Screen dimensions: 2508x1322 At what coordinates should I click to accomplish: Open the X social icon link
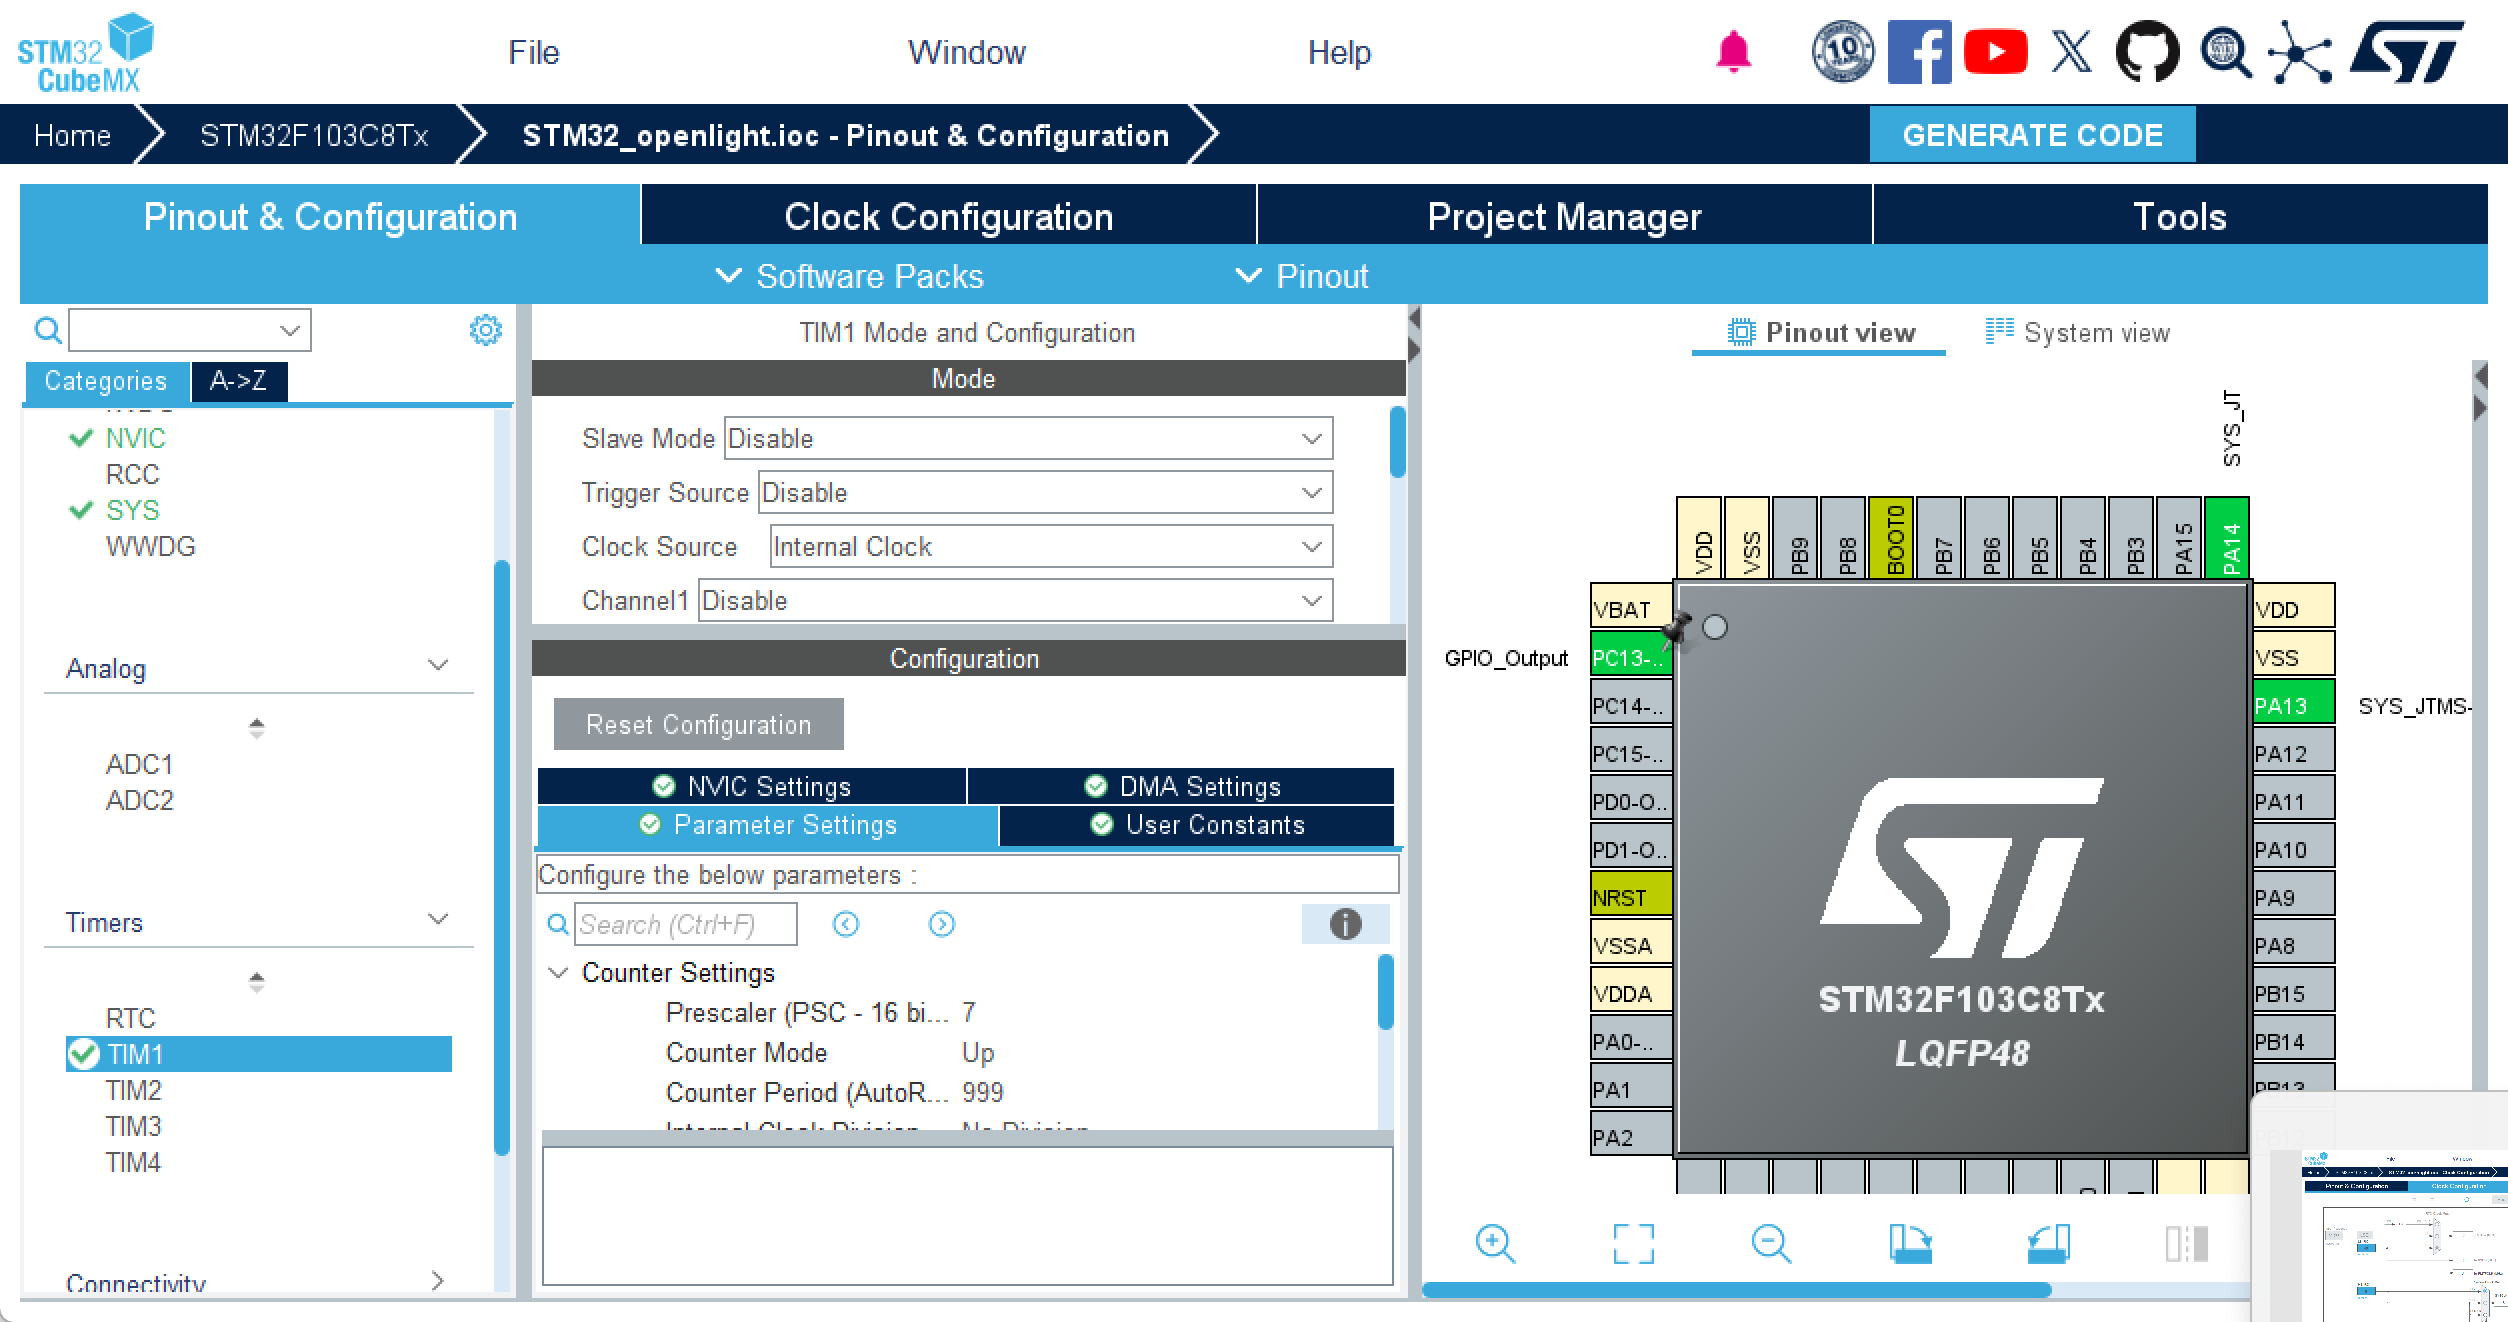tap(2071, 51)
